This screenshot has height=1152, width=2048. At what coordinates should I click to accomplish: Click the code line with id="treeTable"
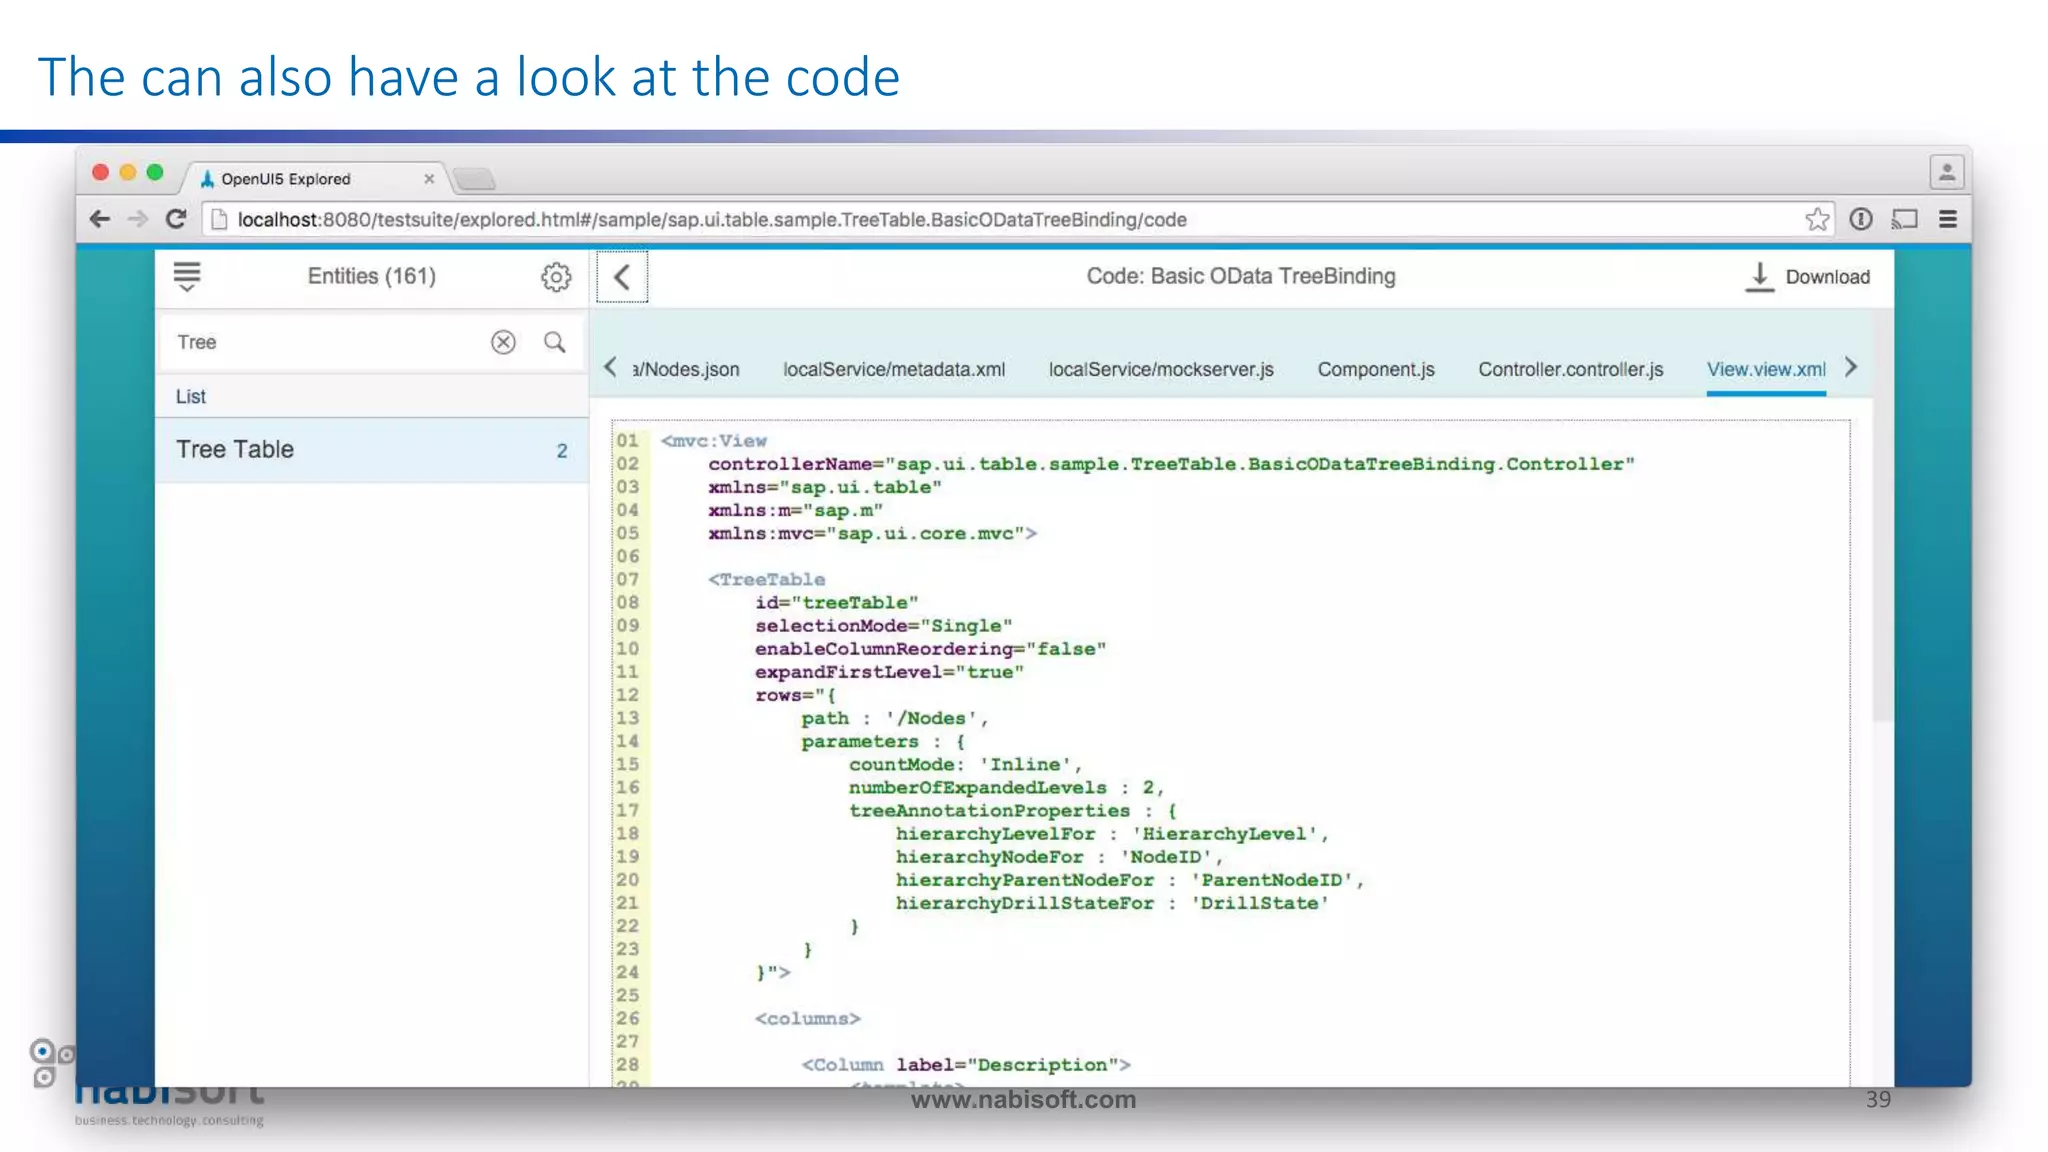pyautogui.click(x=836, y=602)
